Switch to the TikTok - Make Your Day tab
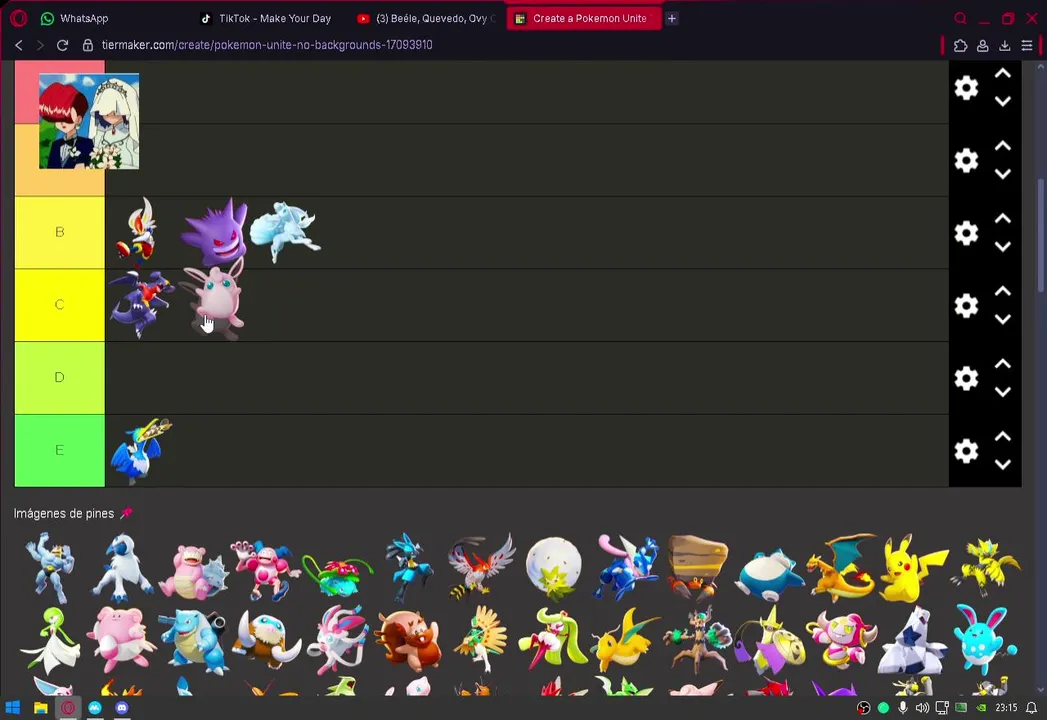Image resolution: width=1047 pixels, height=720 pixels. [266, 19]
